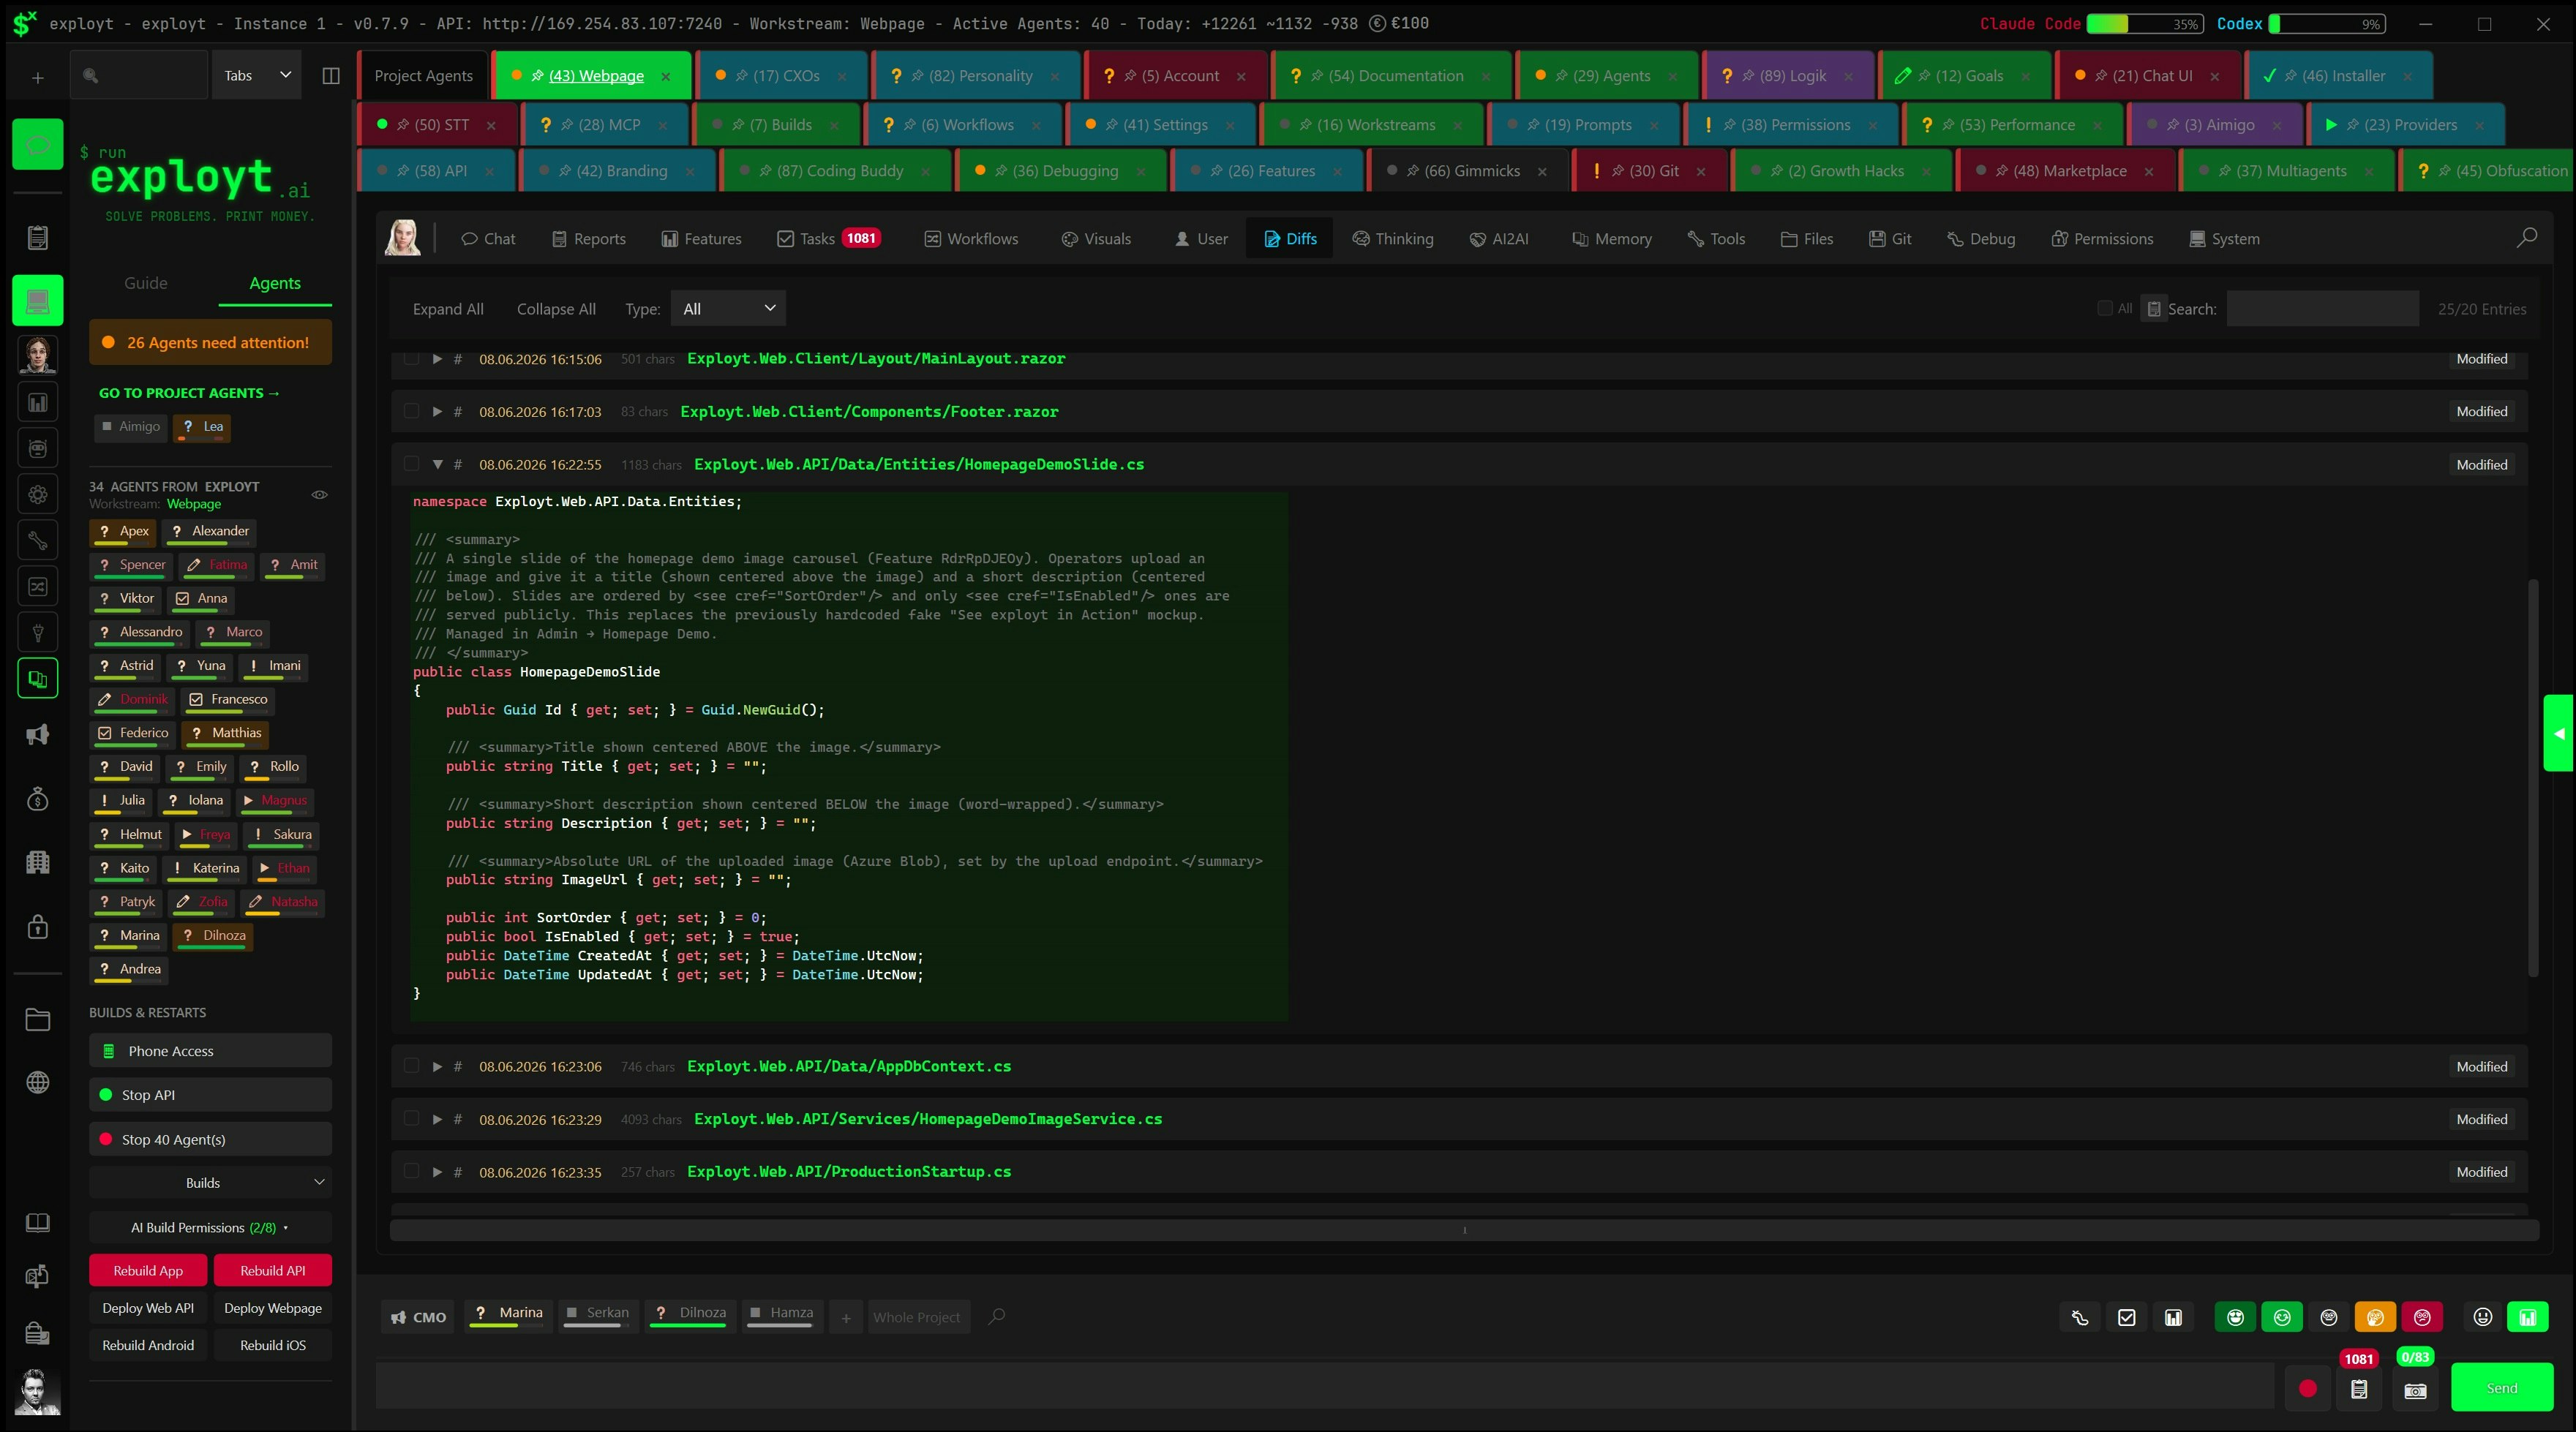Click the heart-eyes emoji reaction button
This screenshot has width=2576, height=1432.
(2235, 1317)
